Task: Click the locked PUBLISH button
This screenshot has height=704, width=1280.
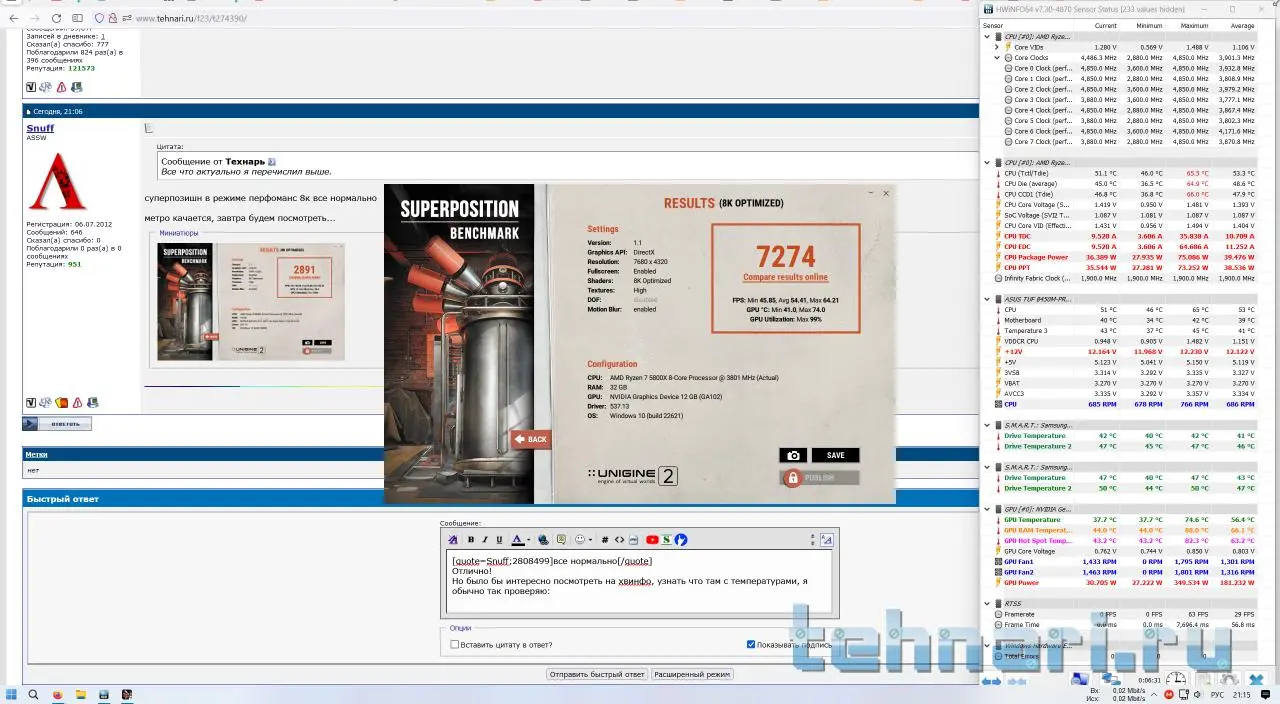Action: [x=819, y=478]
